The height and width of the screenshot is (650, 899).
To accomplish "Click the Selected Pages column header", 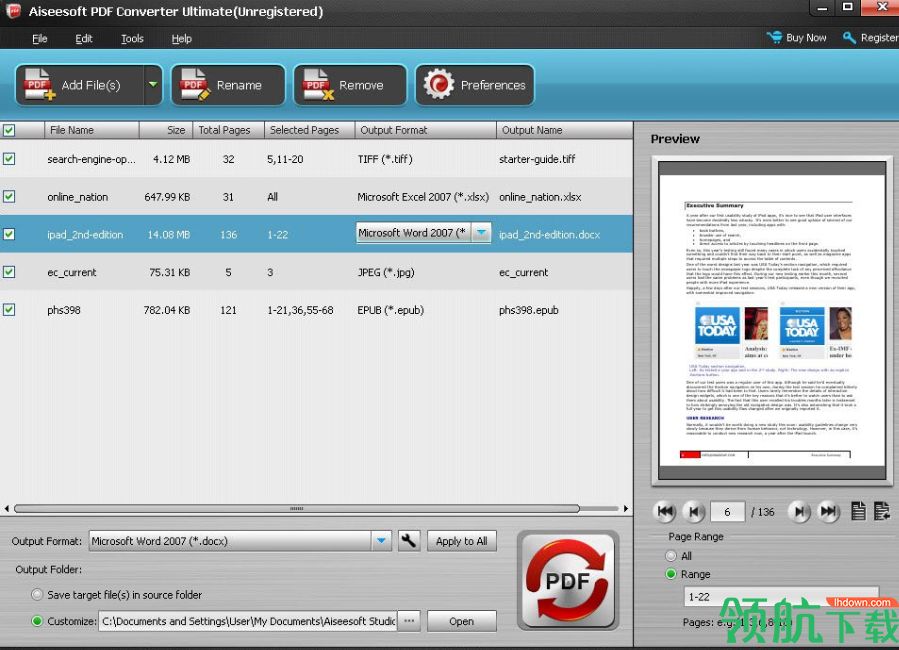I will click(x=309, y=130).
